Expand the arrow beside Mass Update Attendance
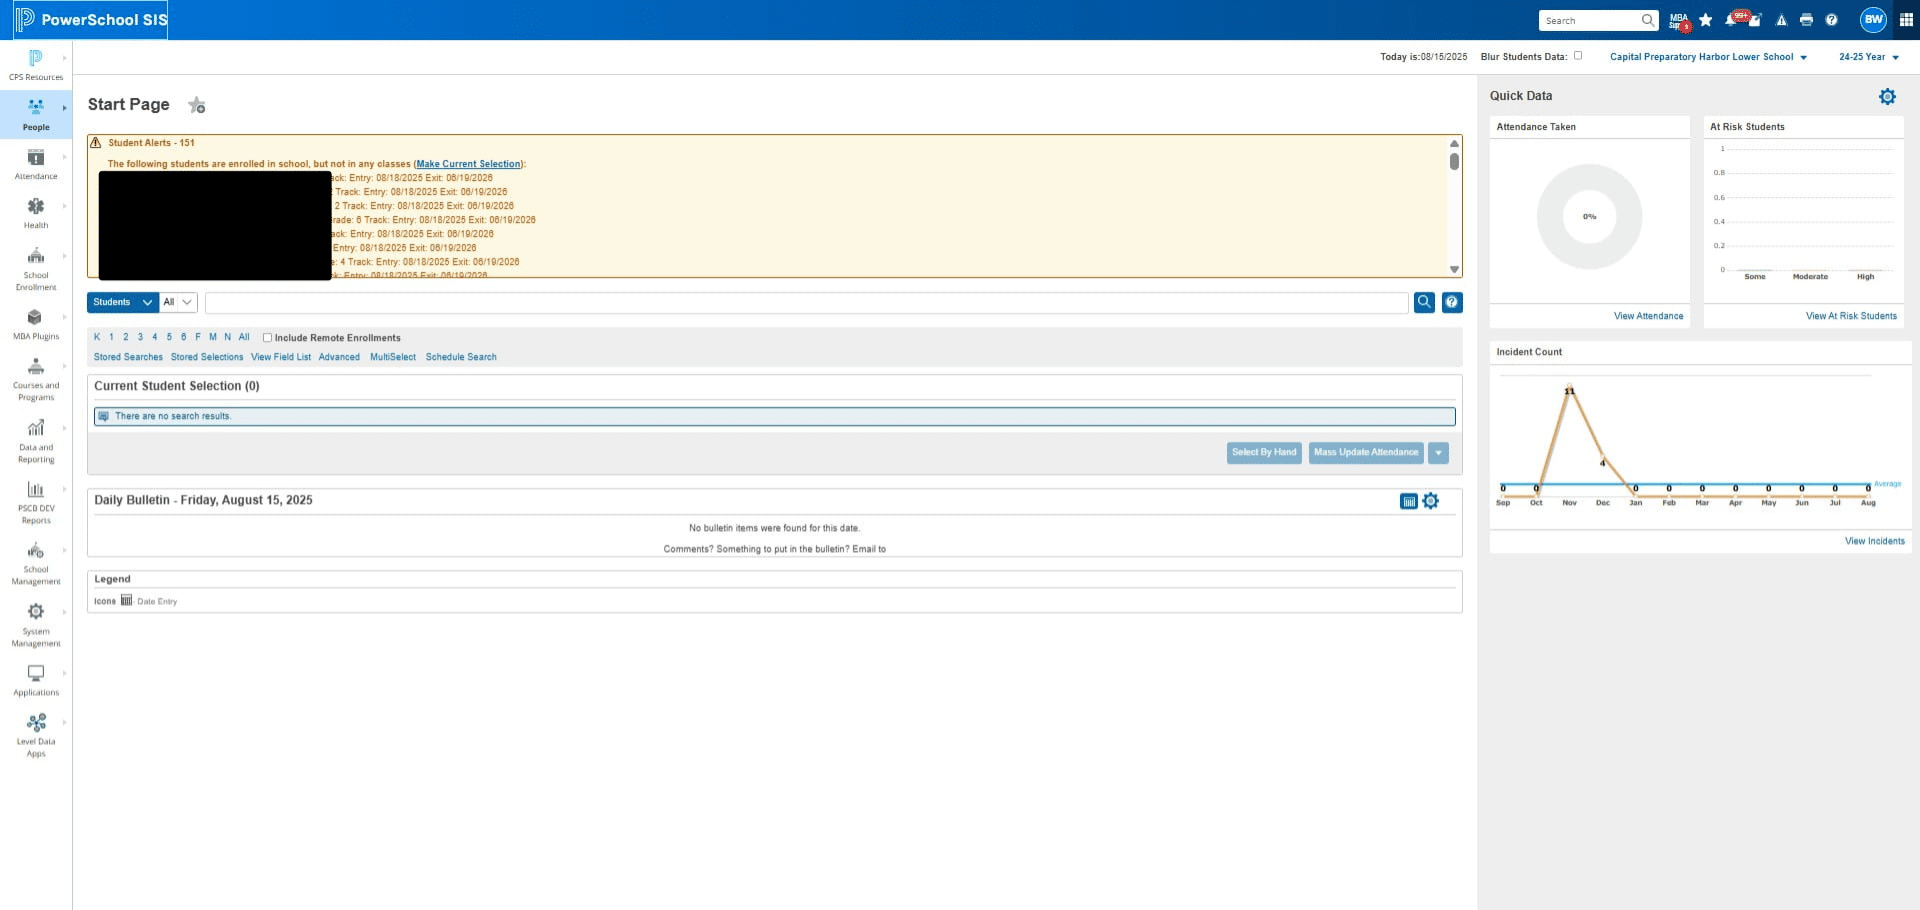 [x=1438, y=453]
